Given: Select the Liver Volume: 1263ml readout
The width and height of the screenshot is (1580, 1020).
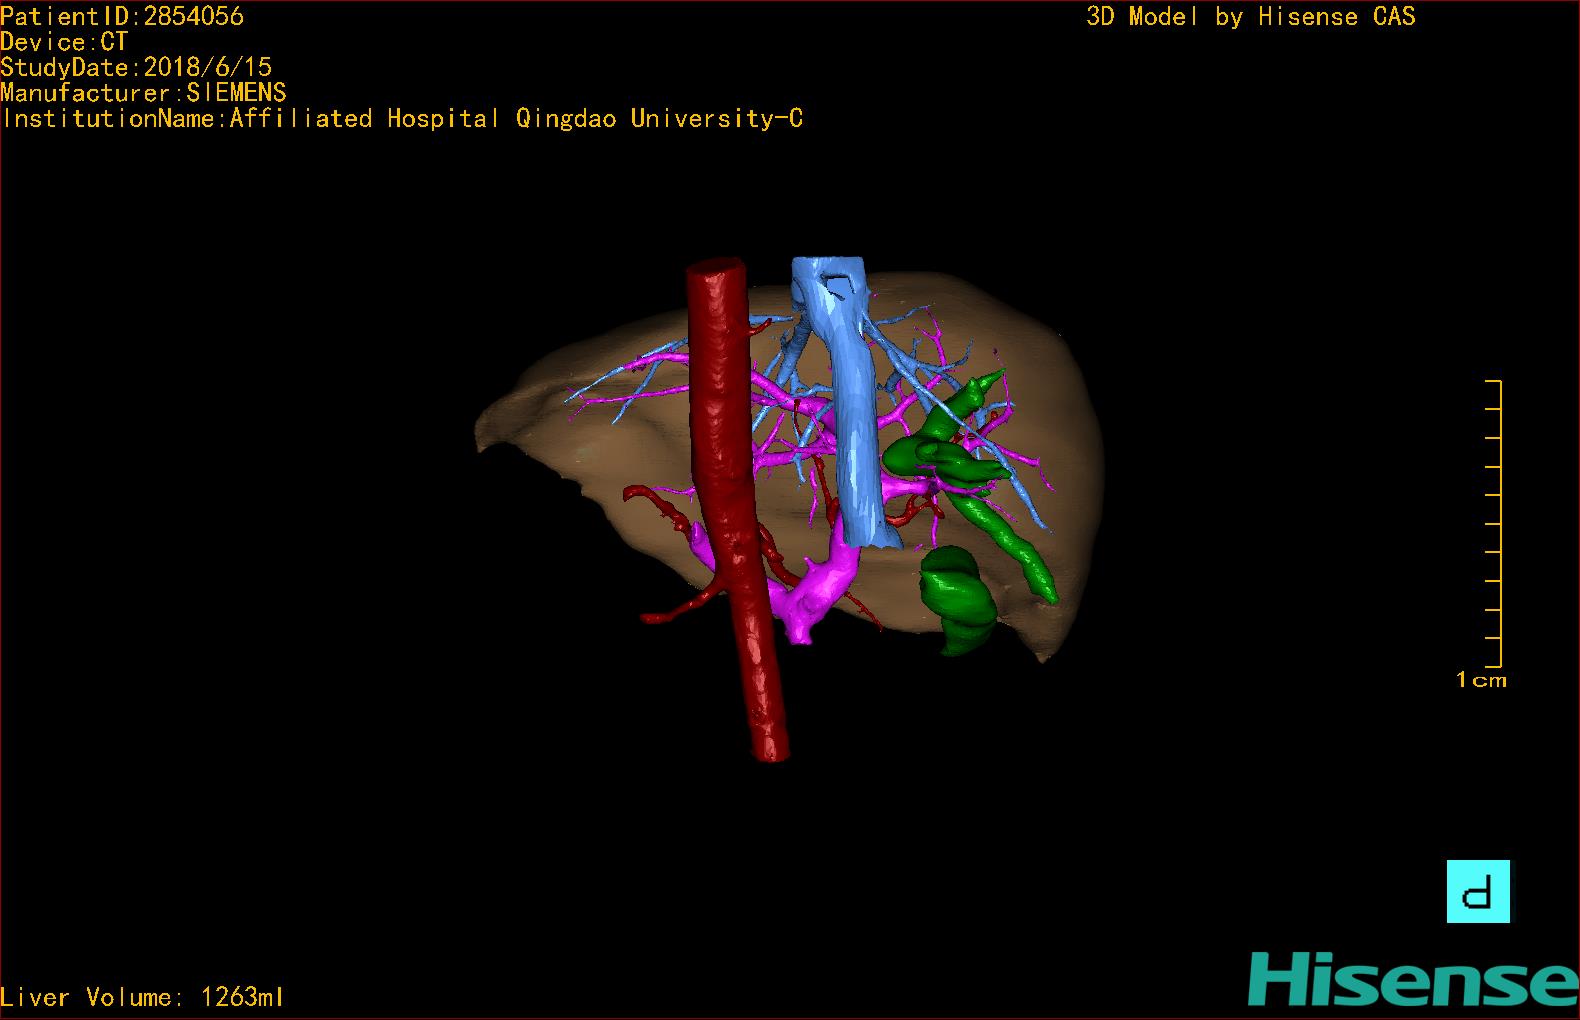Looking at the screenshot, I should coord(142,997).
